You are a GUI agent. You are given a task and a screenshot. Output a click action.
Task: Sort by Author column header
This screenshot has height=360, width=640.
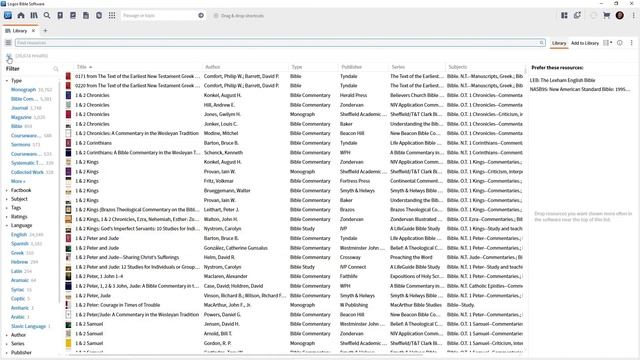[213, 67]
